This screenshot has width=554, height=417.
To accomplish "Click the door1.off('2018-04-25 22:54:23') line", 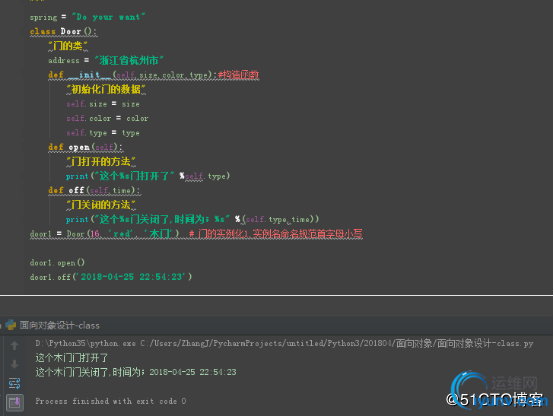I will coord(111,277).
